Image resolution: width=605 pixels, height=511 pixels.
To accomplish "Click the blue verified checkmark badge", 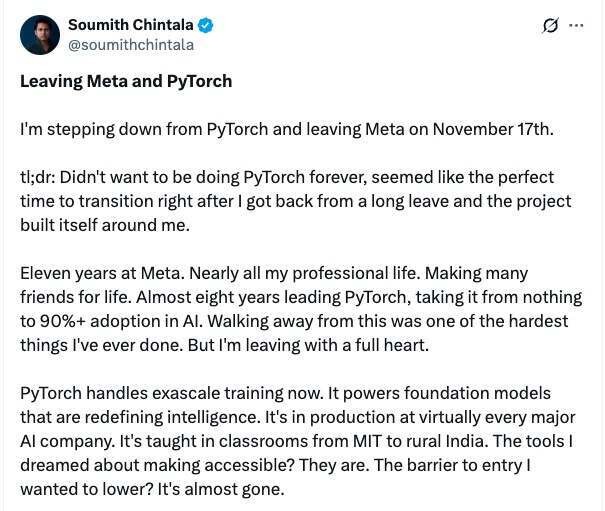I will (206, 25).
